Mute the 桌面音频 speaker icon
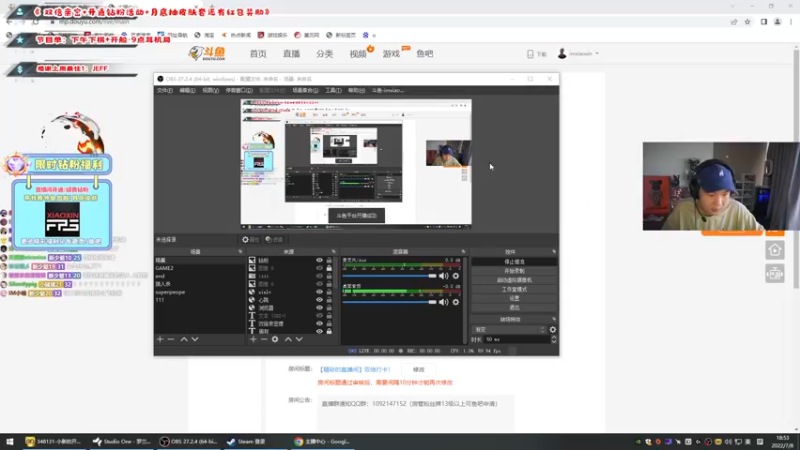800x450 pixels. pos(443,302)
